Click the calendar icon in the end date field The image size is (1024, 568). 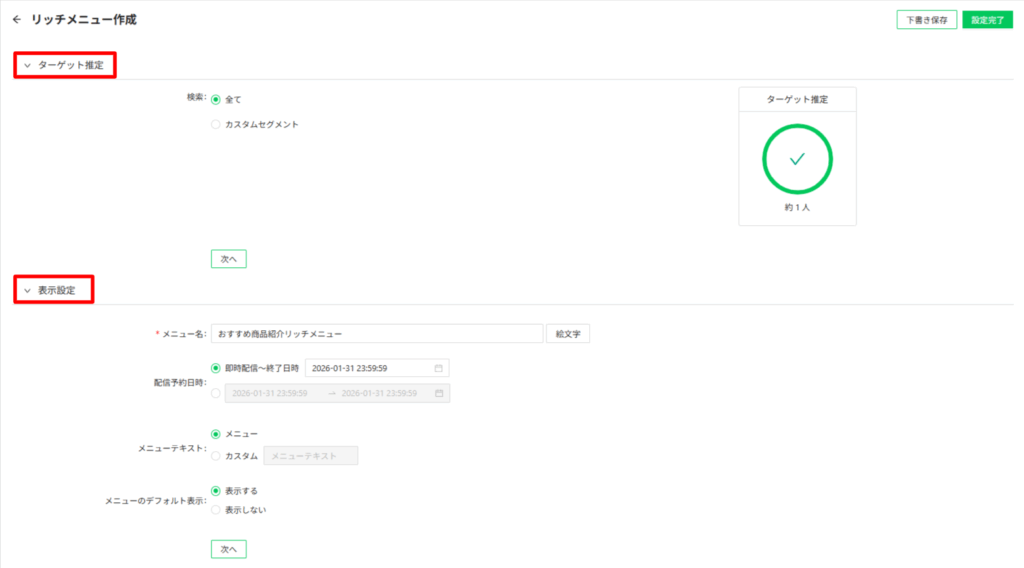(438, 368)
